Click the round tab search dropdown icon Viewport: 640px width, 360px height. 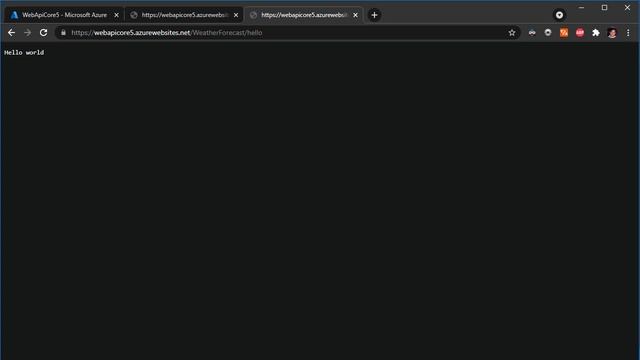tap(559, 15)
